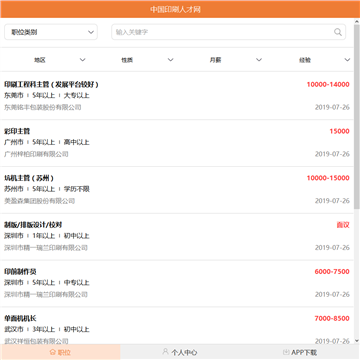Screen dimensions: 360x360
Task: Switch to the 个人中心 bottom tab
Action: tap(180, 352)
